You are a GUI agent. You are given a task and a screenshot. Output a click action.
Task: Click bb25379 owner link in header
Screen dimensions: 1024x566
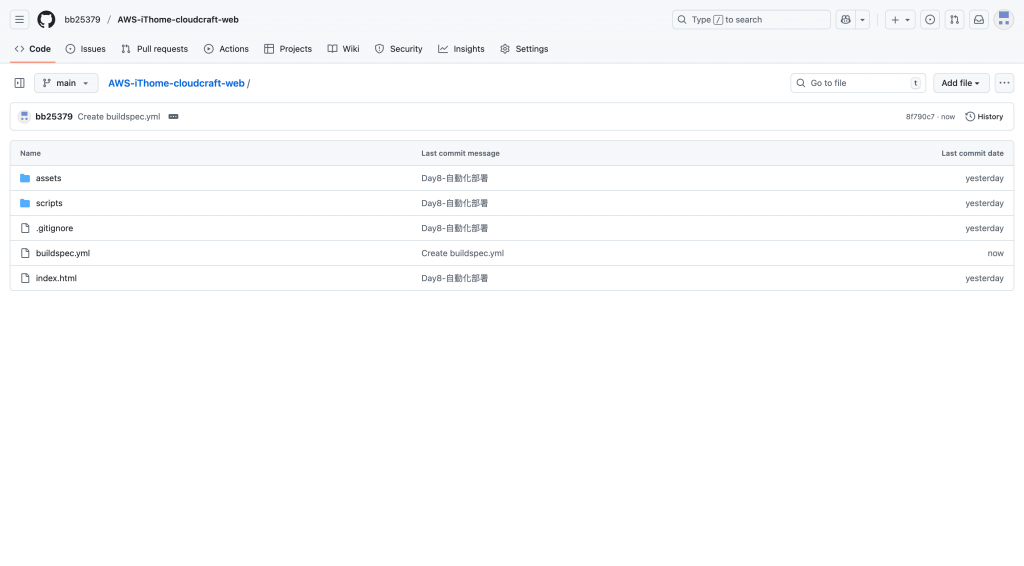click(82, 20)
